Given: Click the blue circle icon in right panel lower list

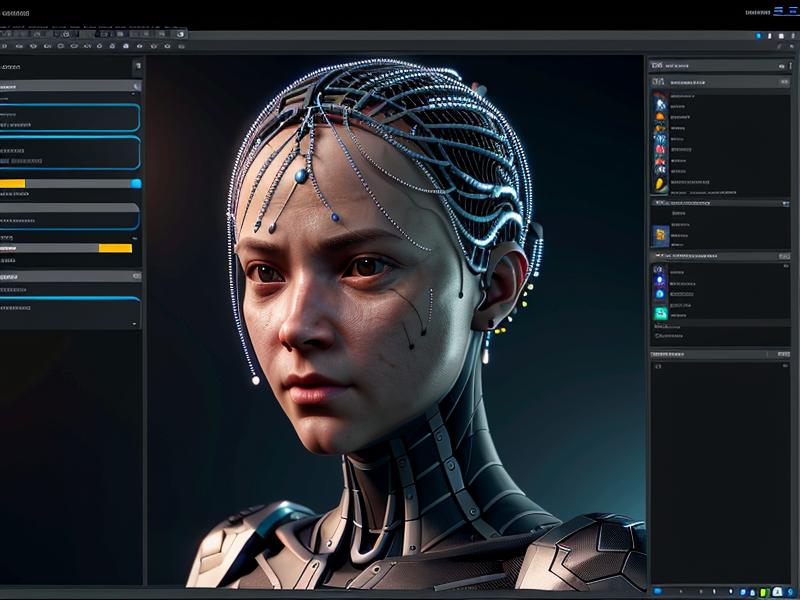Looking at the screenshot, I should (x=660, y=282).
